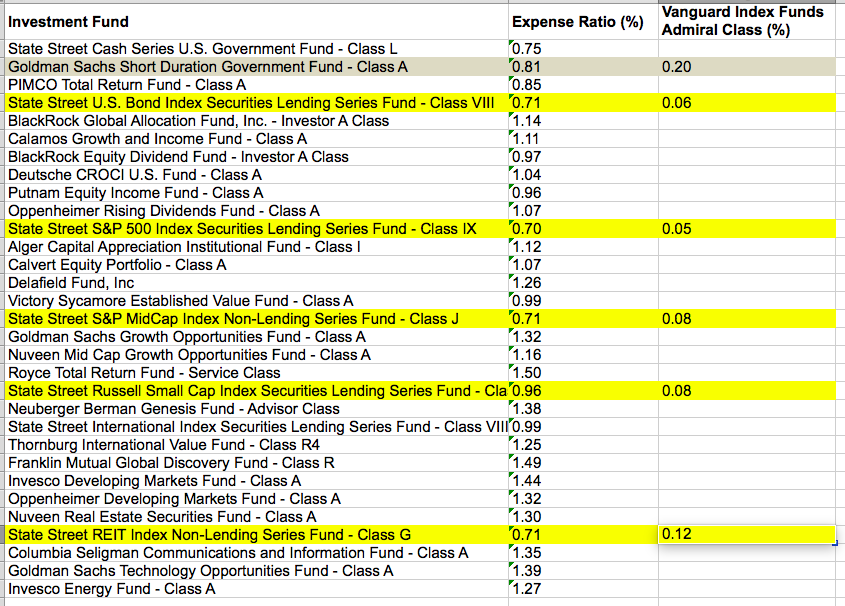Select State Street U.S. Bond Index fund cell
Image resolution: width=845 pixels, height=606 pixels.
tap(257, 103)
